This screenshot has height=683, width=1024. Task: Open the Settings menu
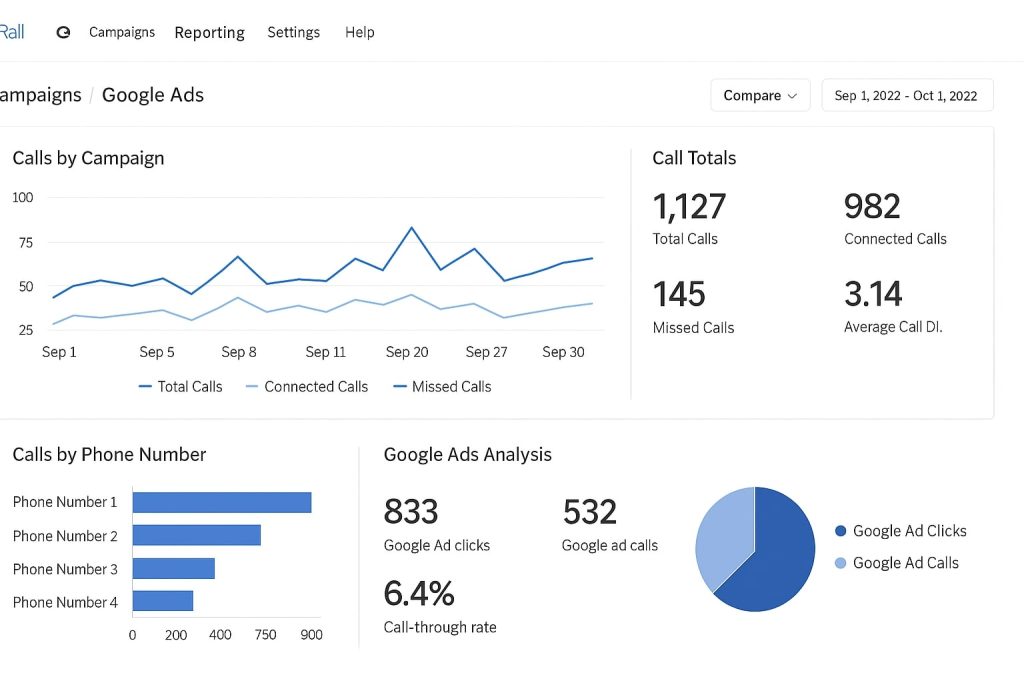[293, 32]
